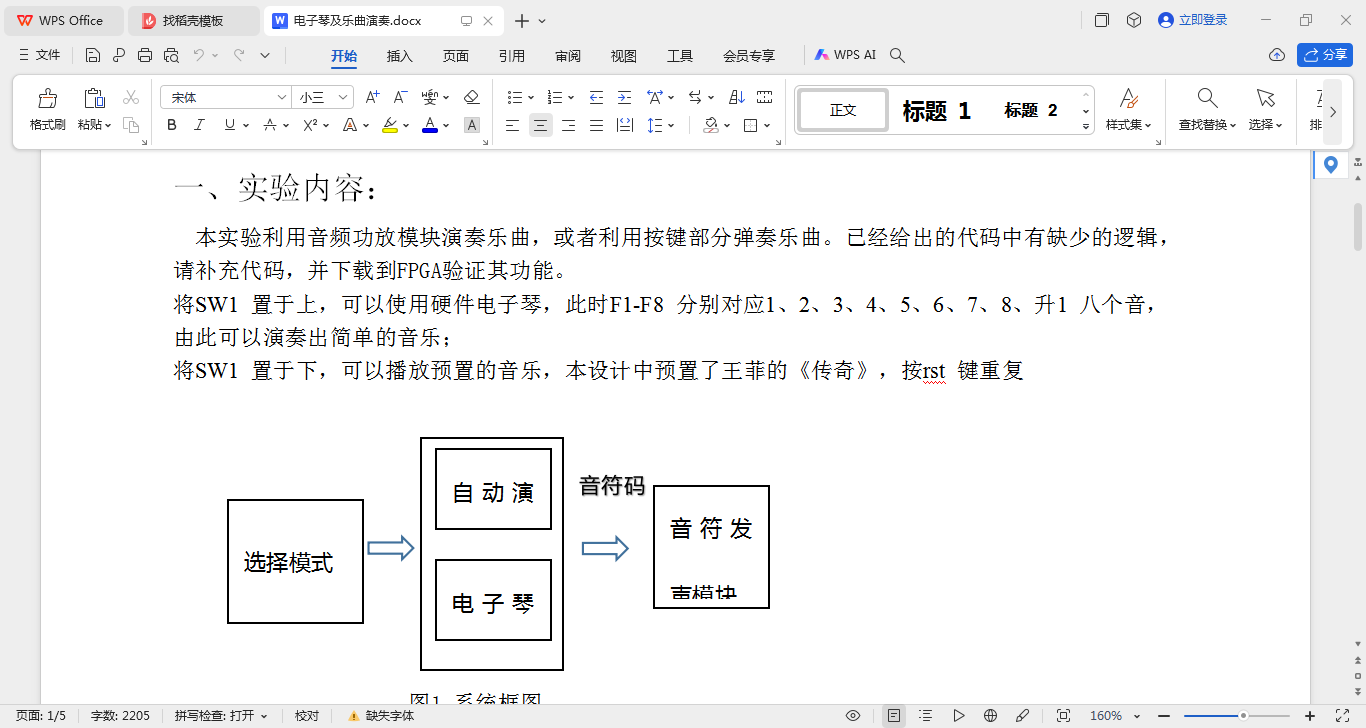
Task: Toggle italic formatting
Action: click(x=198, y=125)
